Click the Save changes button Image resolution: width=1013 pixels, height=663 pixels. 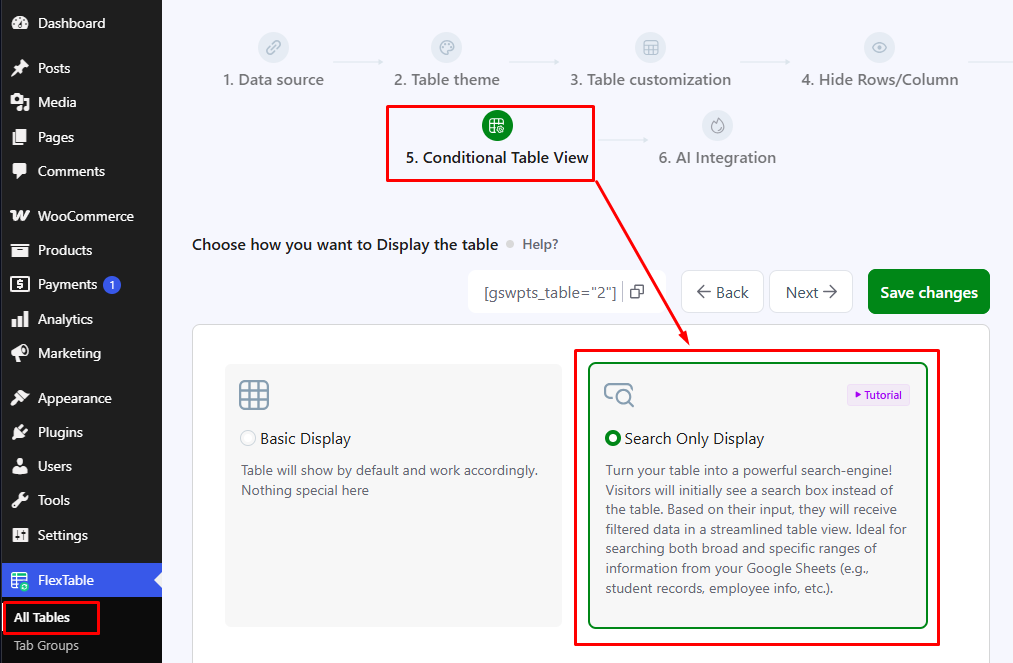pyautogui.click(x=928, y=292)
